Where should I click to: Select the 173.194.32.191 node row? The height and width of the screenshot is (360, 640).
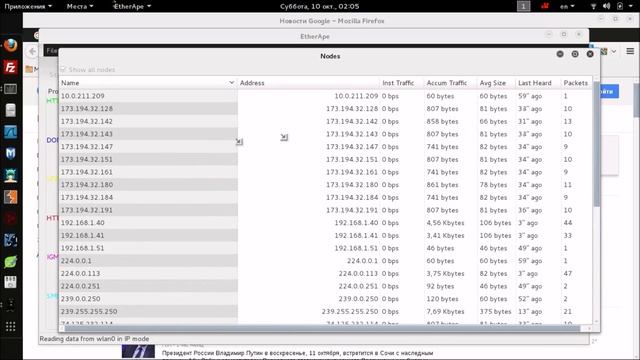(x=325, y=210)
